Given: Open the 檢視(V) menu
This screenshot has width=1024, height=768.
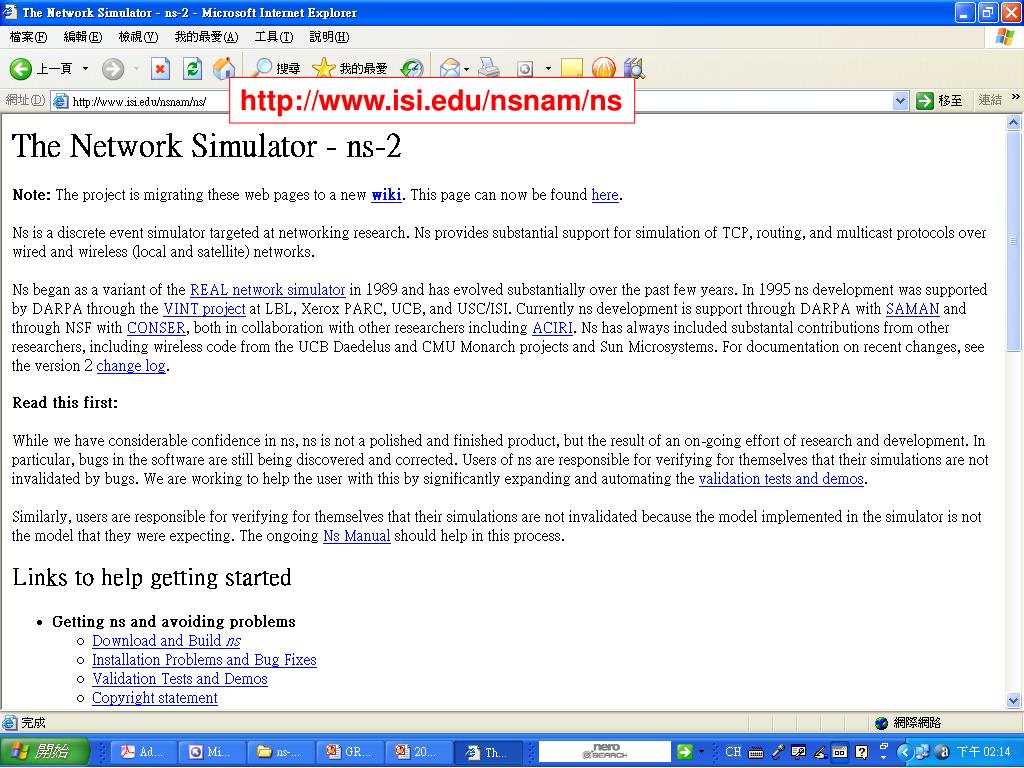Looking at the screenshot, I should [x=138, y=37].
